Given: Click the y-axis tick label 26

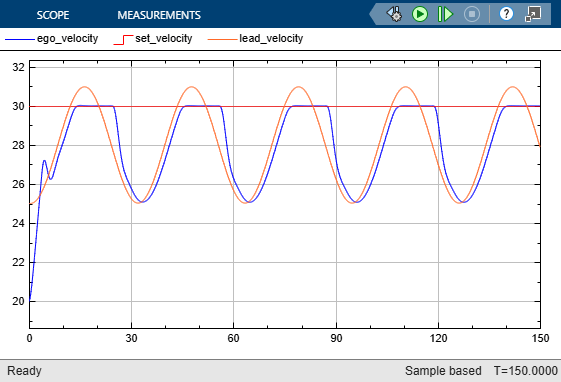Looking at the screenshot, I should pos(19,184).
